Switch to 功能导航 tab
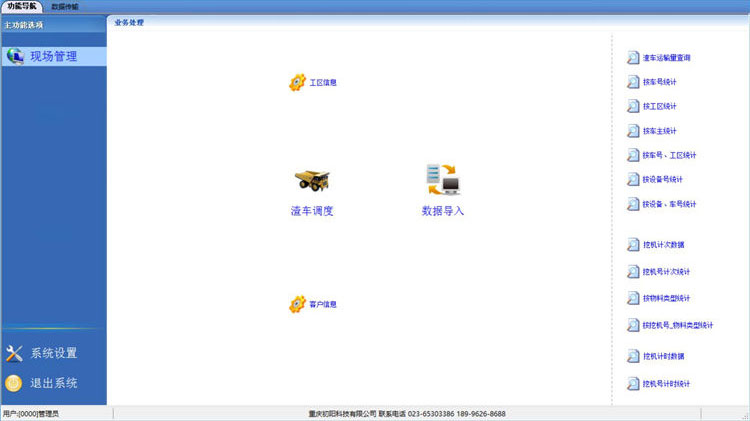The width and height of the screenshot is (750, 421). pyautogui.click(x=21, y=6)
